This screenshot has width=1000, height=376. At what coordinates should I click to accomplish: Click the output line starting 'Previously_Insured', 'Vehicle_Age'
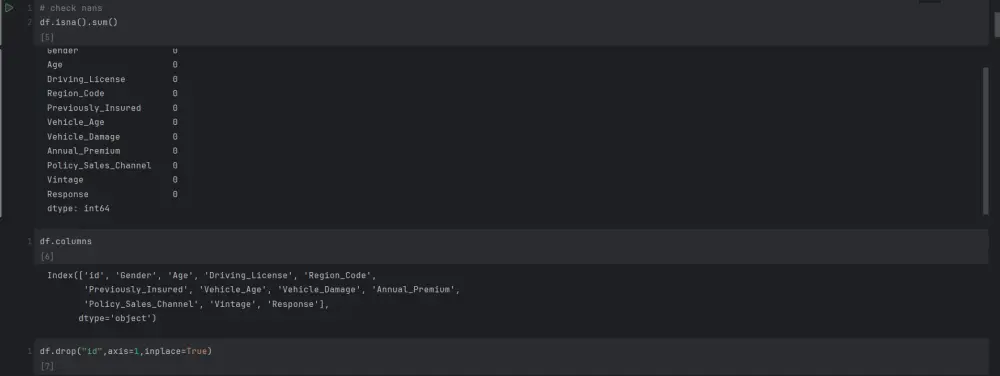tap(272, 289)
